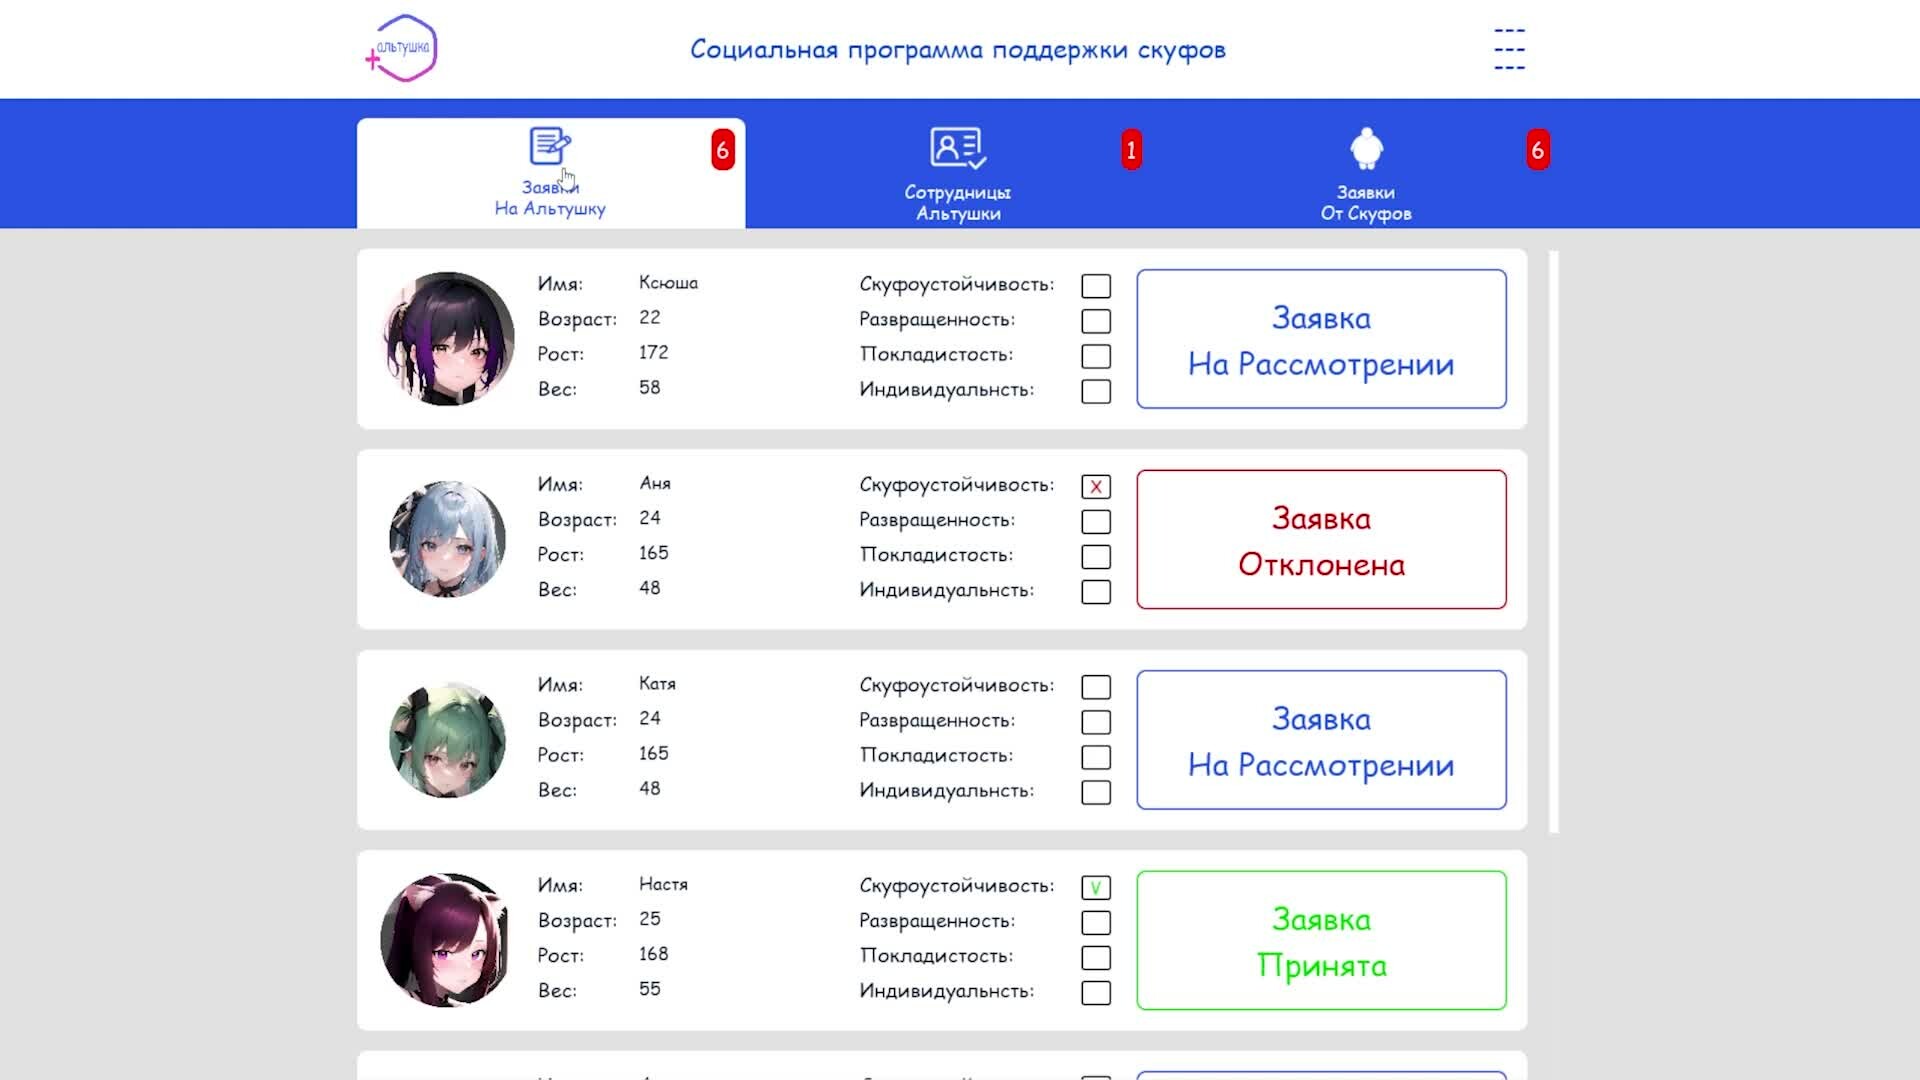The height and width of the screenshot is (1080, 1920).
Task: Click red badge showing 1
Action: pos(1131,150)
